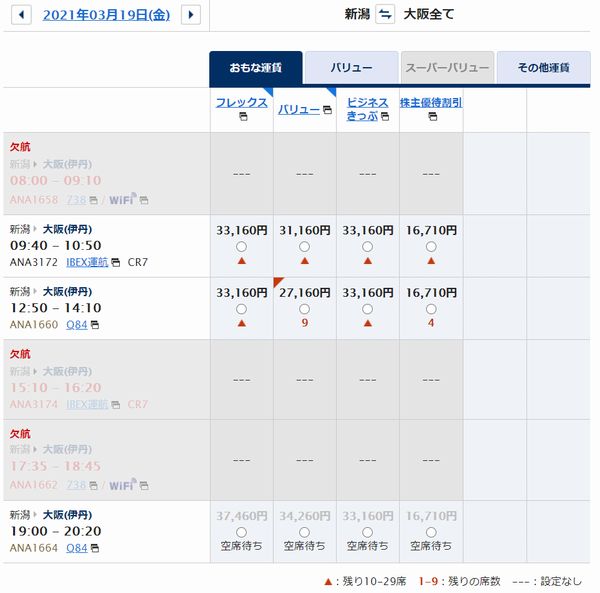
Task: Click popup icon beside 738 on ANA1662
Action: 93,485
